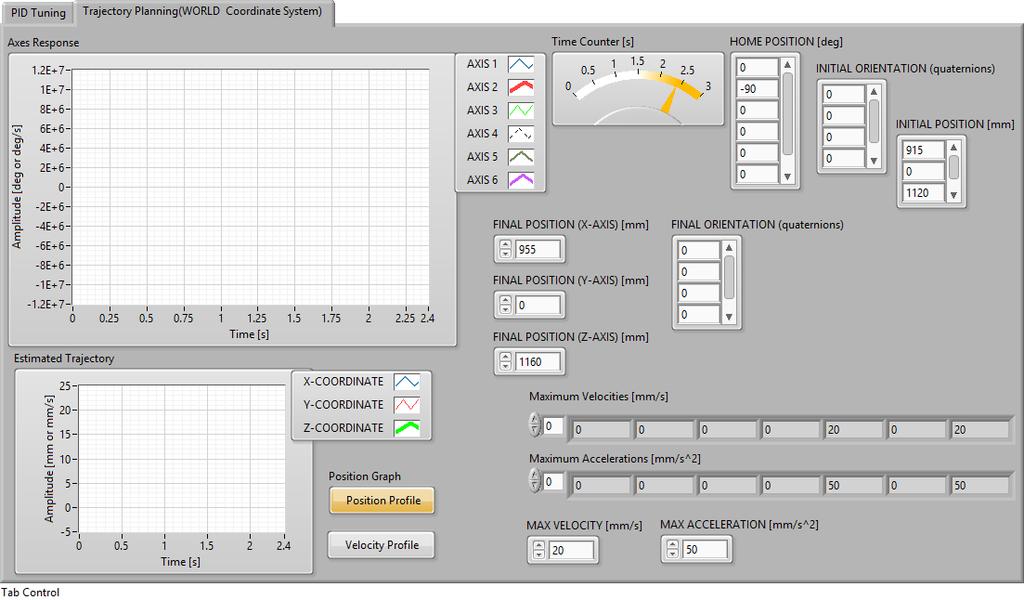Click the MAX ACCELERATION stepper arrows
The image size is (1024, 600).
pyautogui.click(x=672, y=550)
